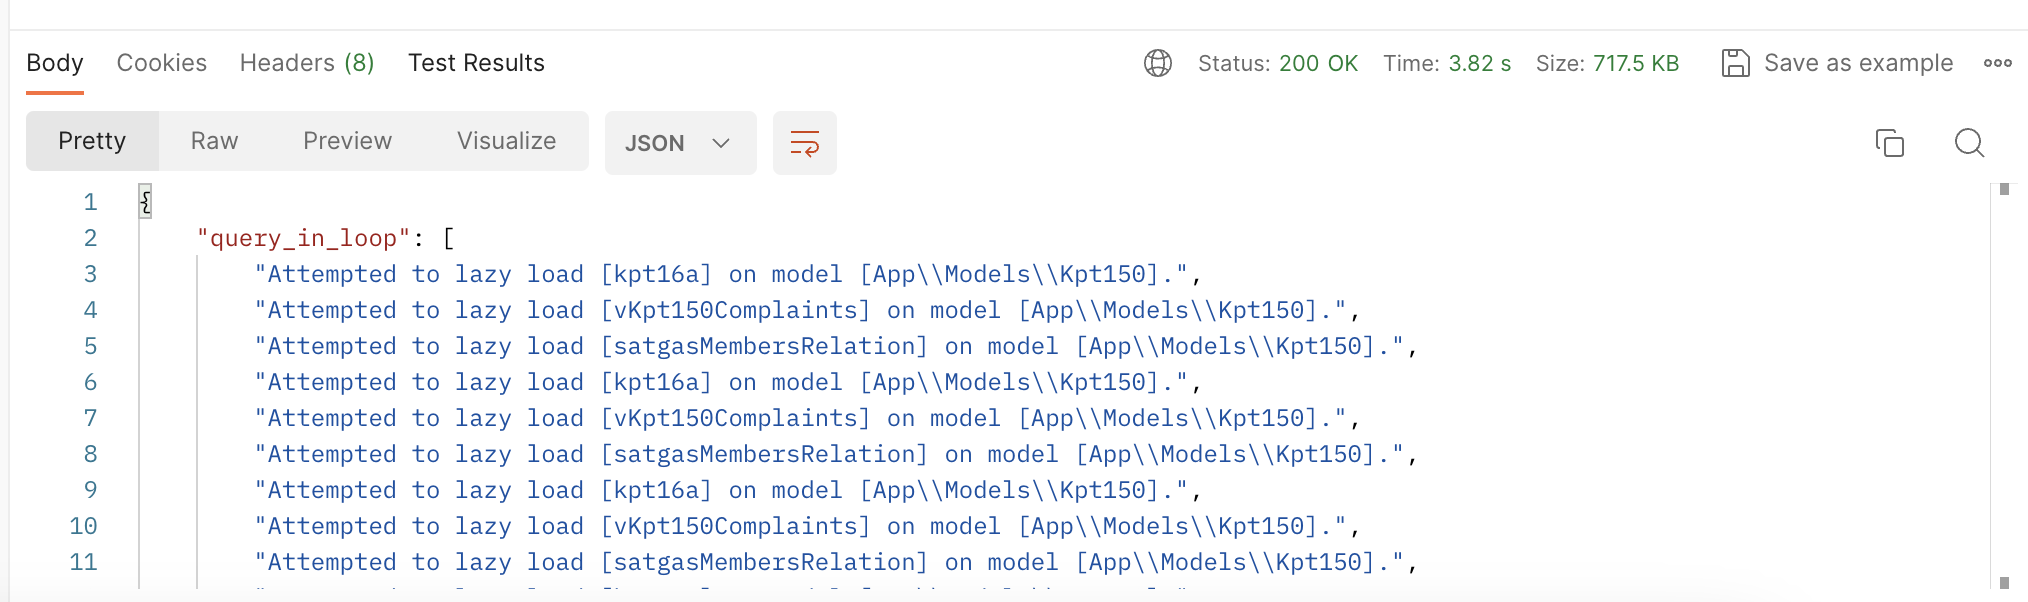The image size is (2028, 602).
Task: Open the three-dot more options menu
Action: tap(1997, 63)
